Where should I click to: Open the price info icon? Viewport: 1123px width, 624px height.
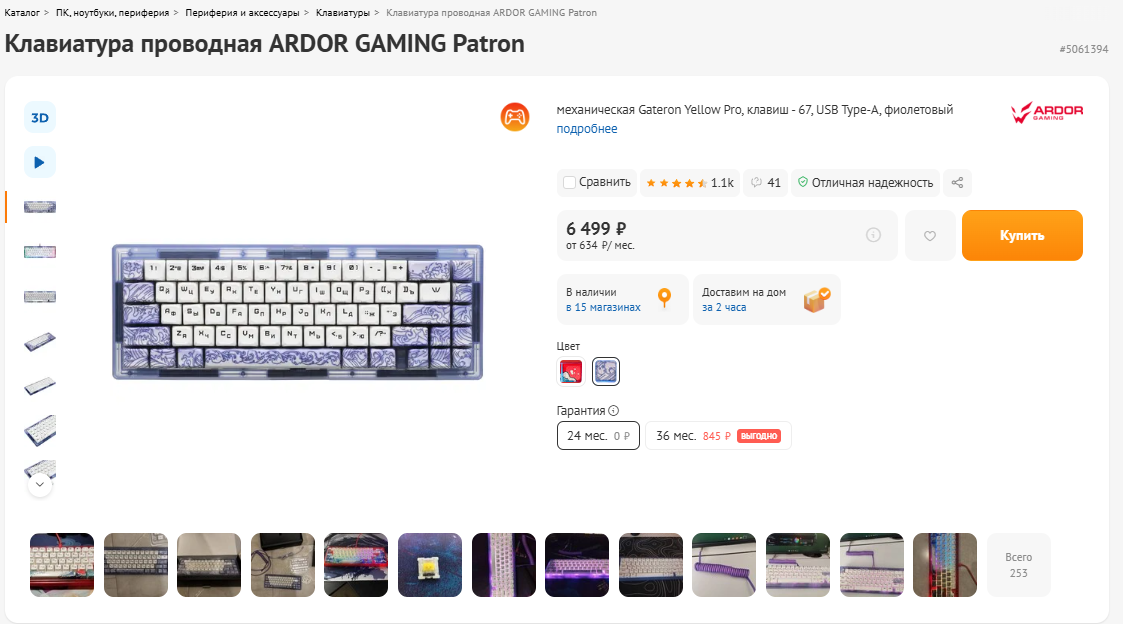click(873, 235)
